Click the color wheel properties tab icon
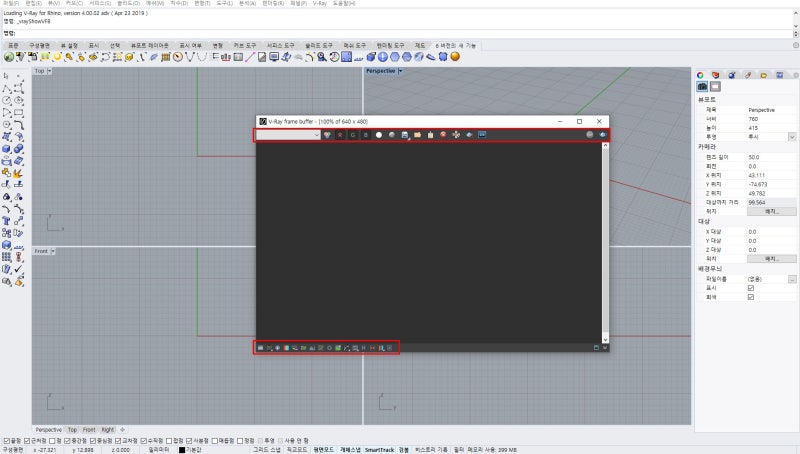The image size is (800, 454). (x=700, y=75)
